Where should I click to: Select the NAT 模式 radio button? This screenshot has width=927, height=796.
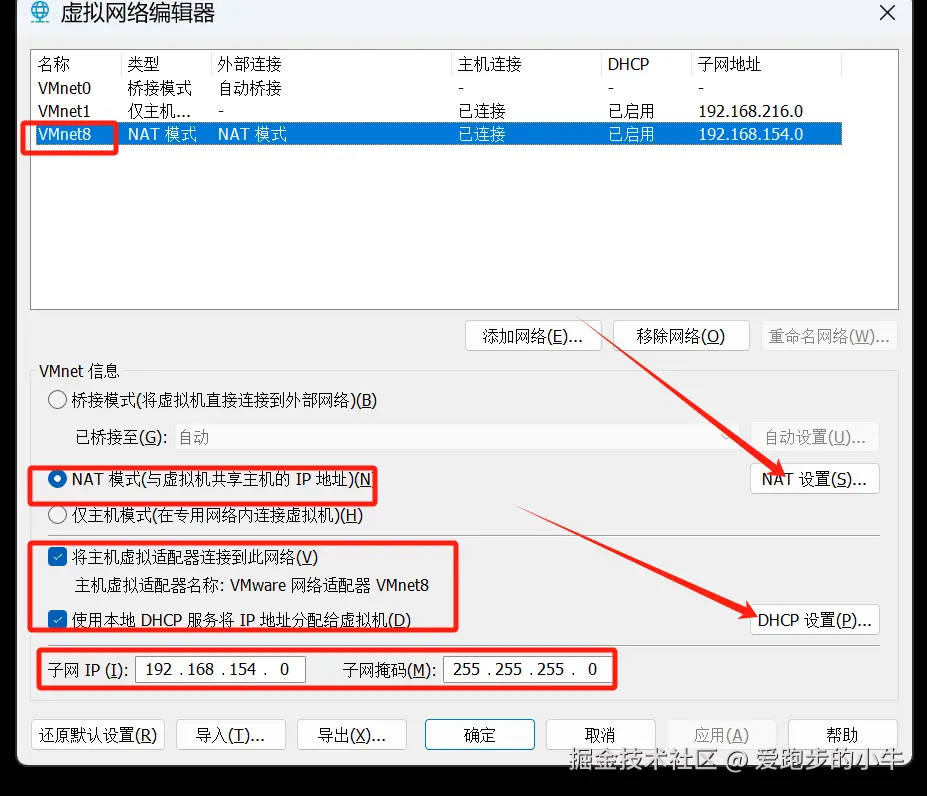tap(57, 479)
